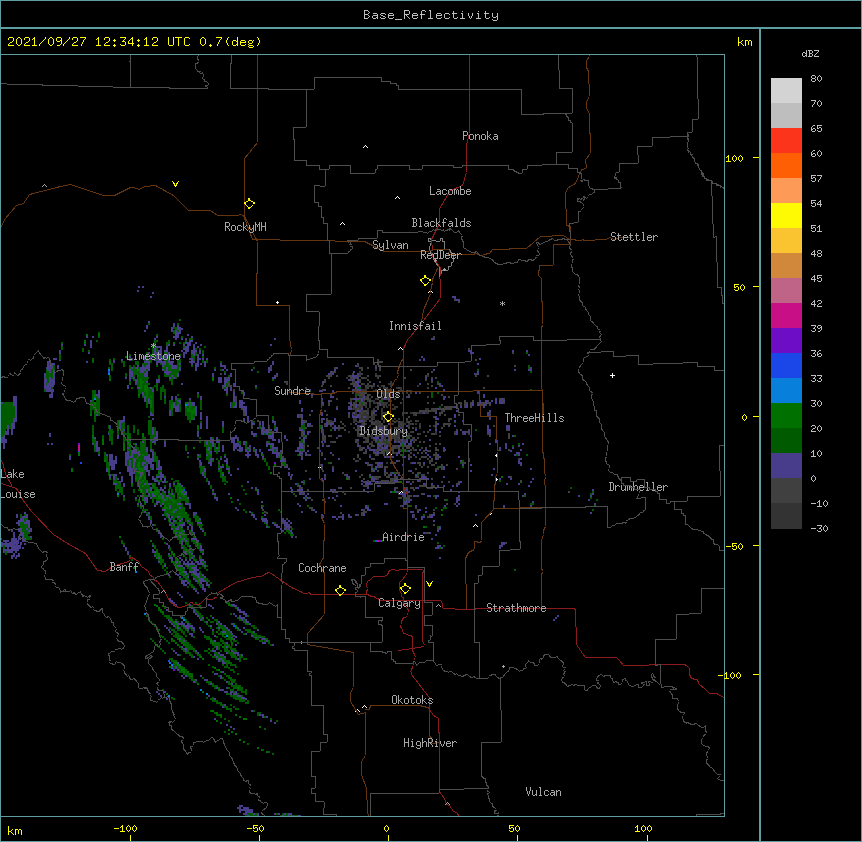Viewport: 862px width, 842px height.
Task: Click the 57 value in the dBZ legend
Action: tap(816, 178)
